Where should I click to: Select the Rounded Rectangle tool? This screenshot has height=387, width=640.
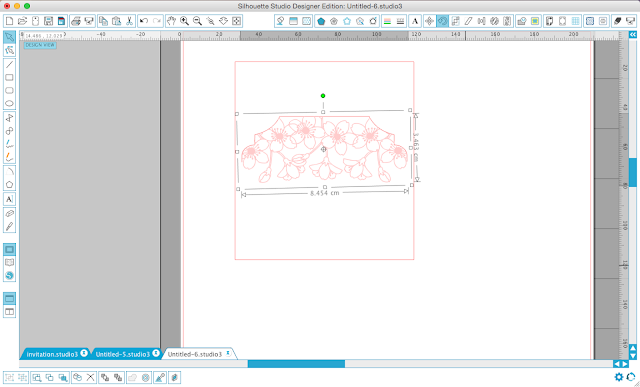[x=9, y=91]
